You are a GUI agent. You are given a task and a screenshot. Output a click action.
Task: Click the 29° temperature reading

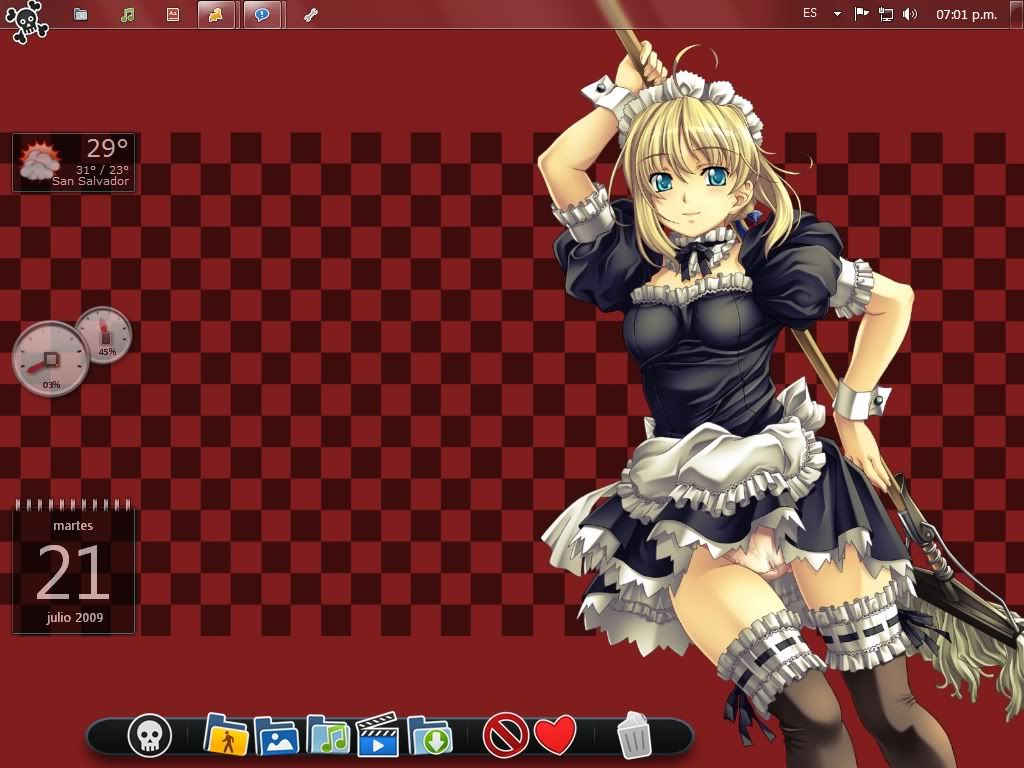108,148
